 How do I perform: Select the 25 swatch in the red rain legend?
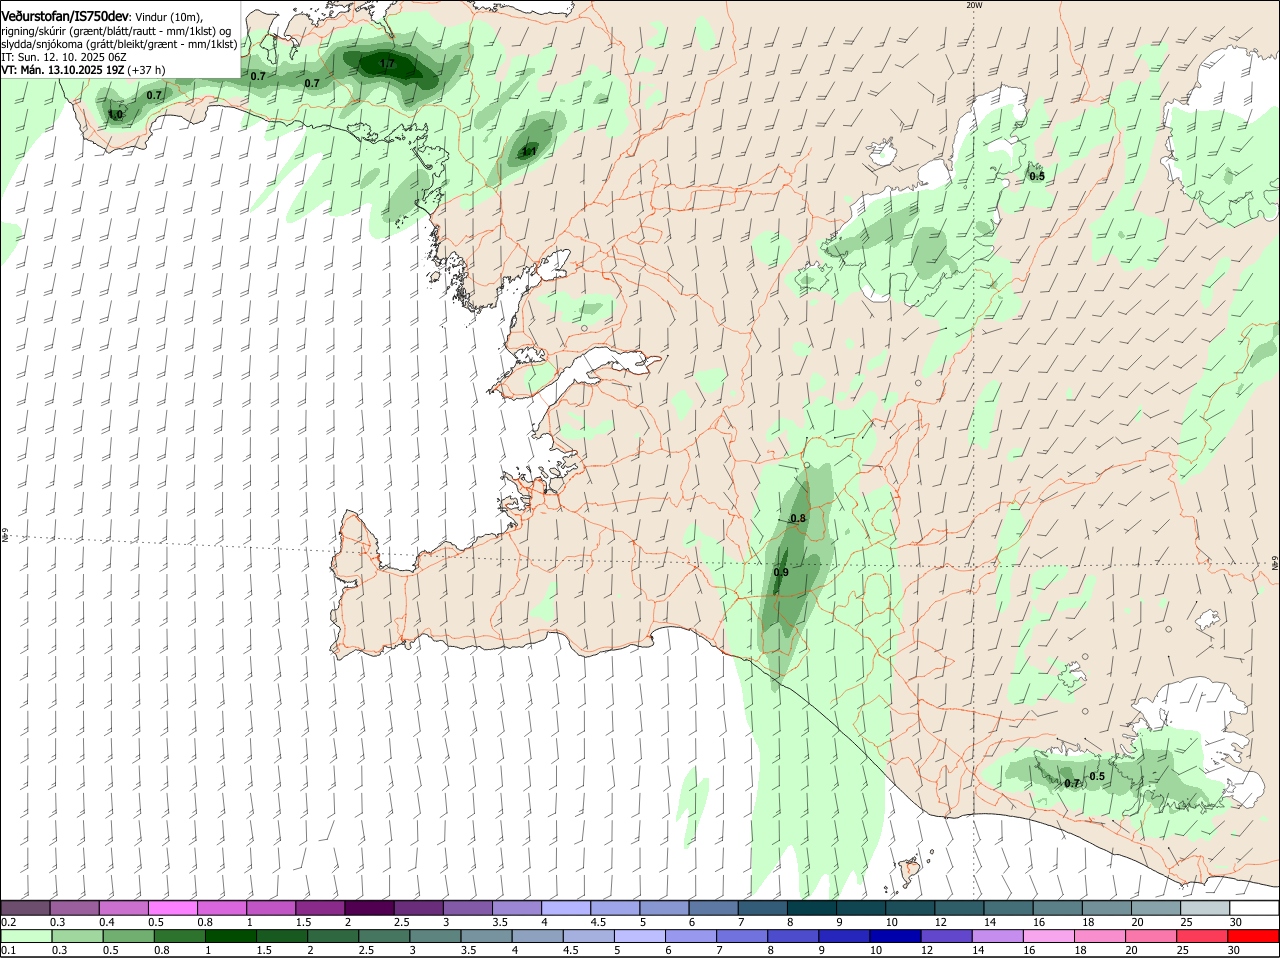1200,936
